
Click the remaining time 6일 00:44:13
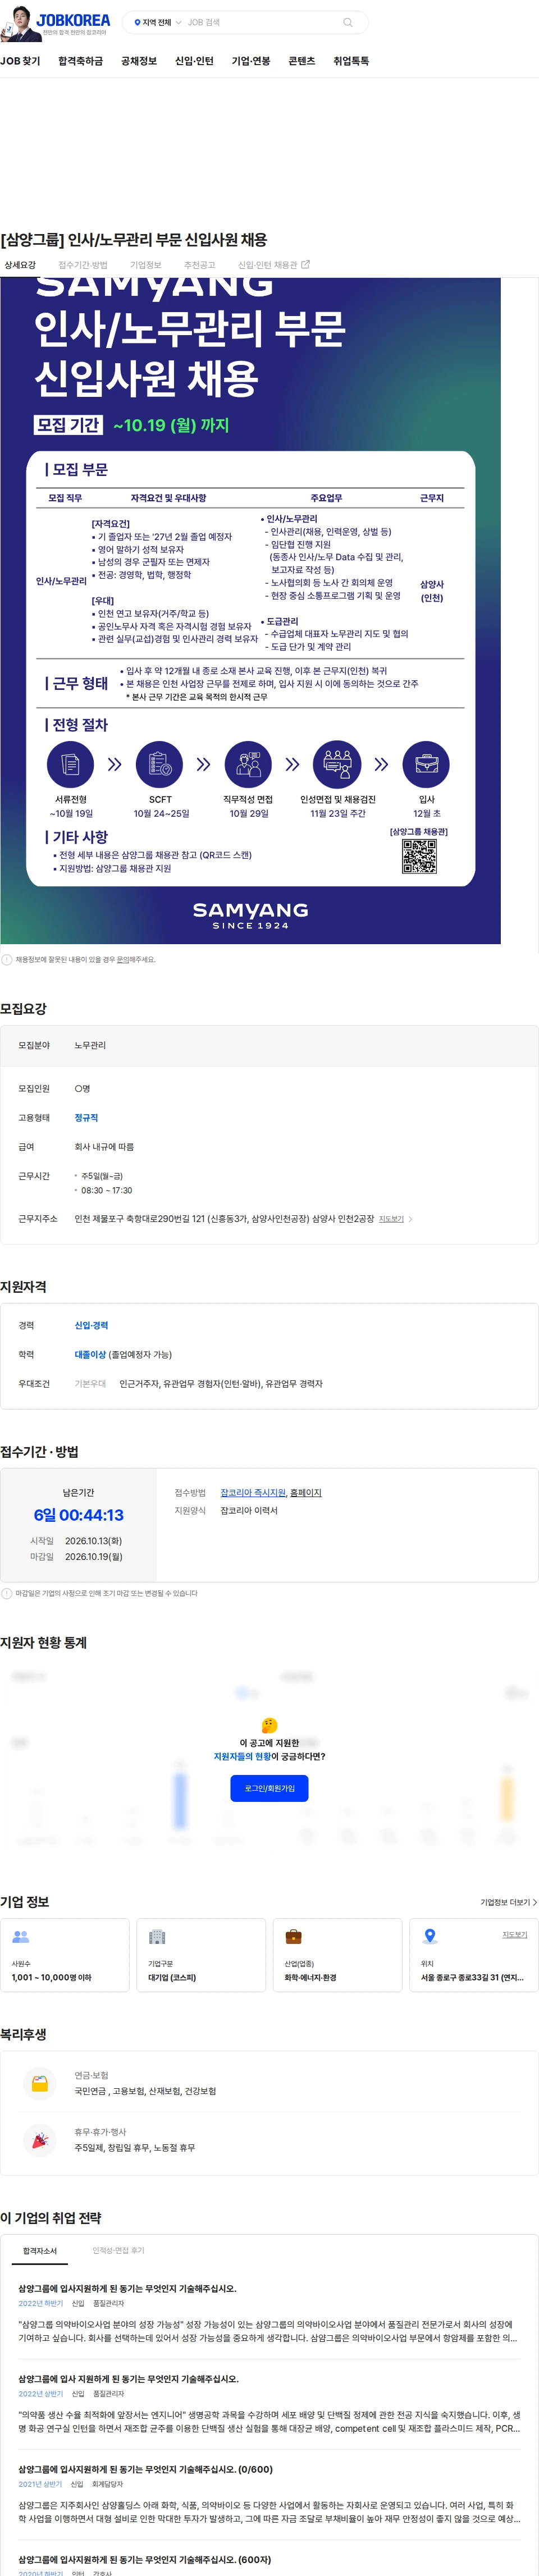pos(79,1516)
